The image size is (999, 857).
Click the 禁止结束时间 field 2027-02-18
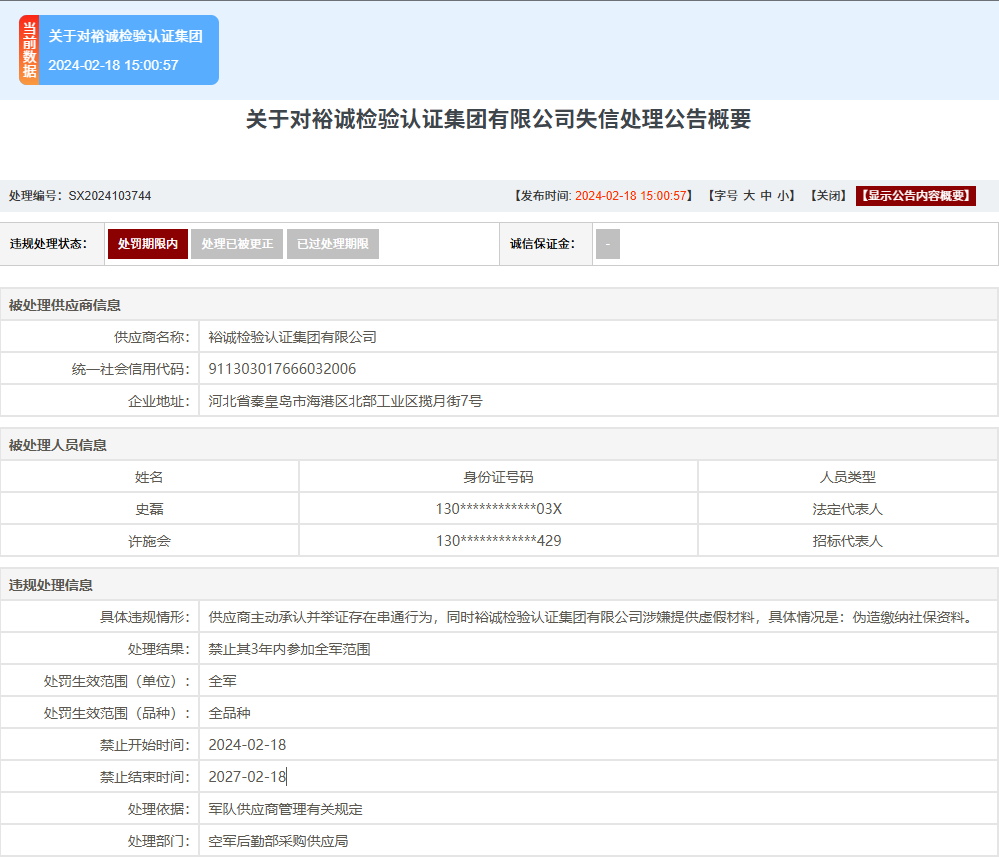tap(247, 777)
